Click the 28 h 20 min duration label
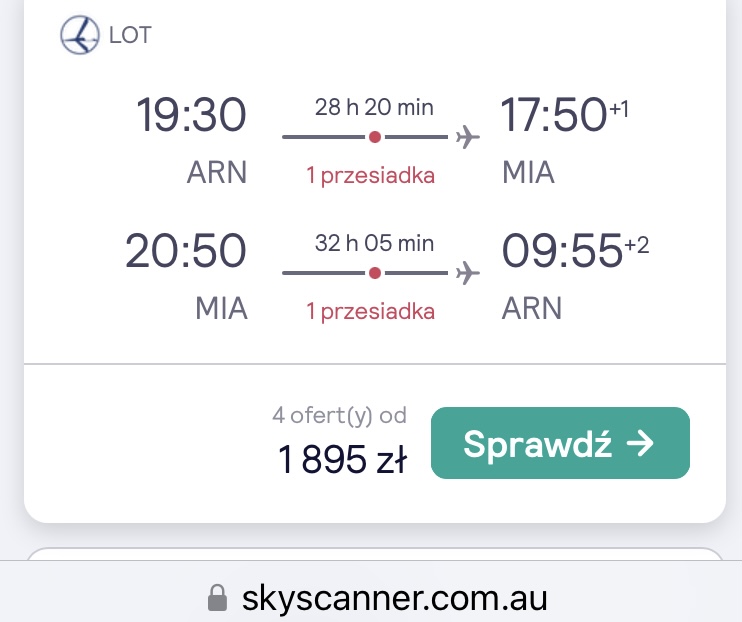This screenshot has width=742, height=622. [374, 107]
